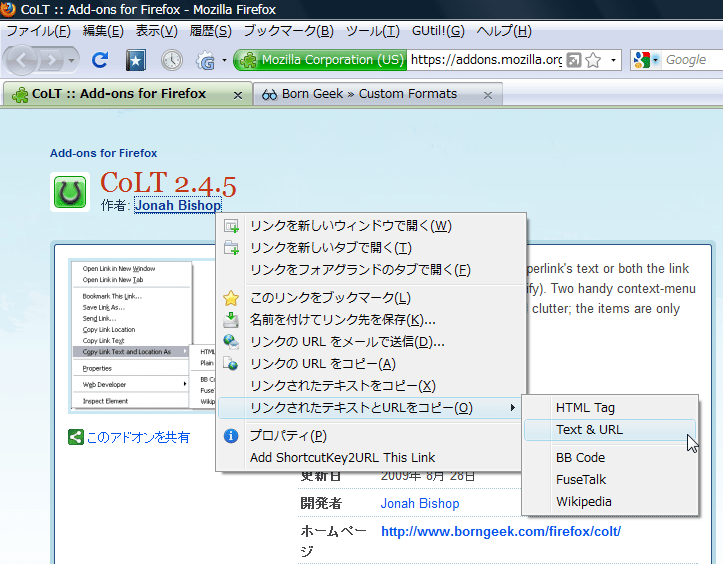723x564 pixels.
Task: Click the new-window icon in context menu
Action: pyautogui.click(x=231, y=226)
